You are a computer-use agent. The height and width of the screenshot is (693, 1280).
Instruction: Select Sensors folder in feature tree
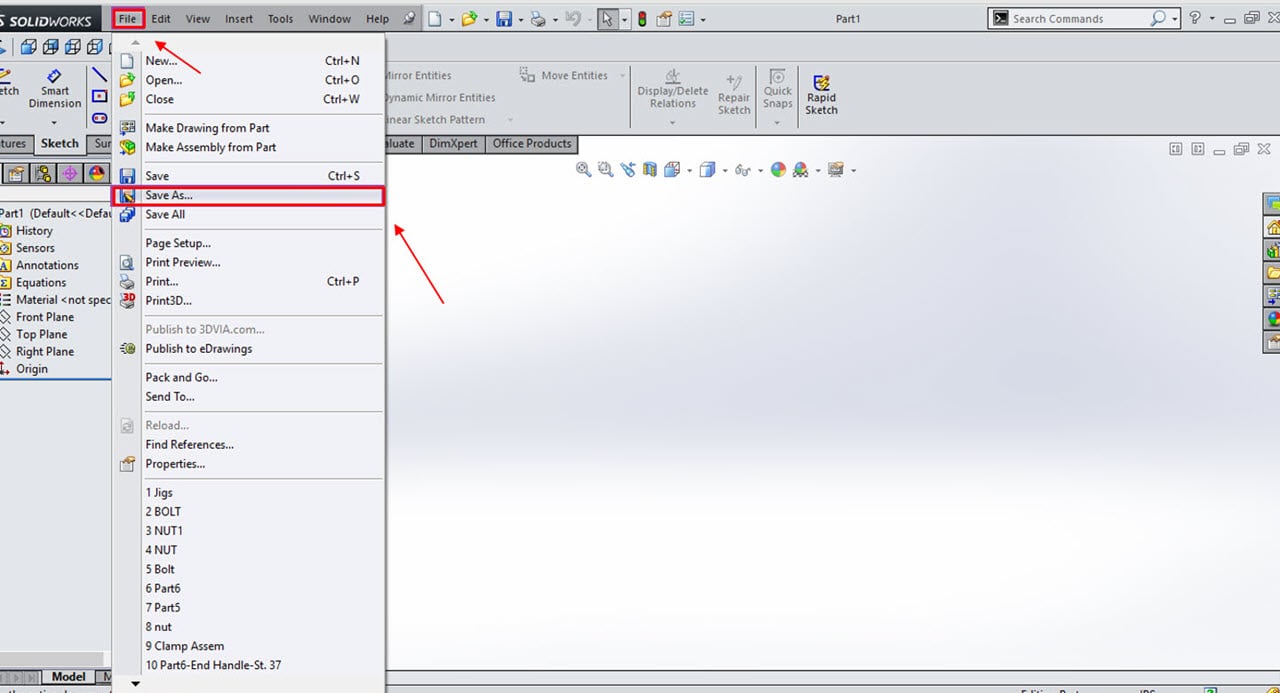35,248
